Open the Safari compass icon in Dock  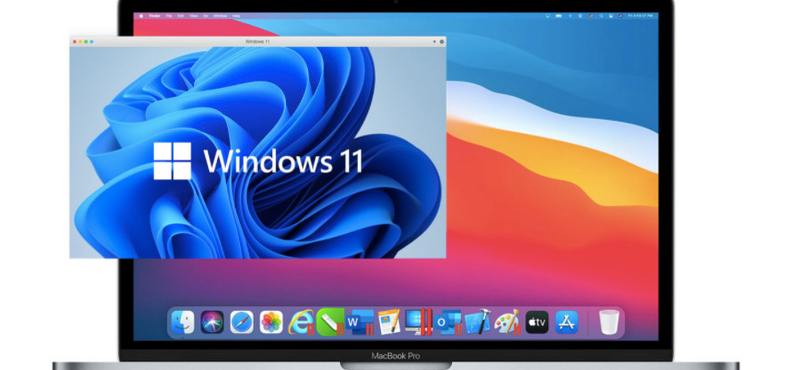242,322
